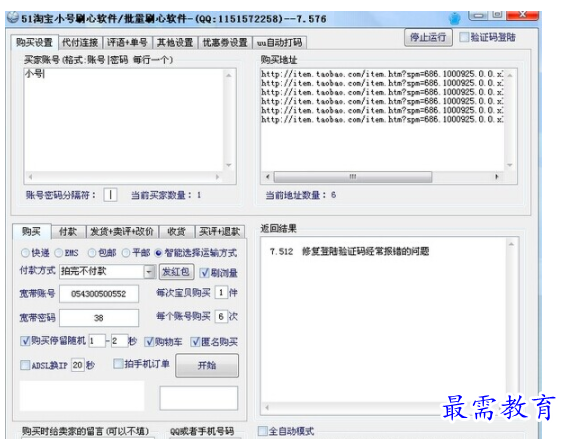Open the uu自动打码 tab
The height and width of the screenshot is (439, 564).
(x=279, y=43)
